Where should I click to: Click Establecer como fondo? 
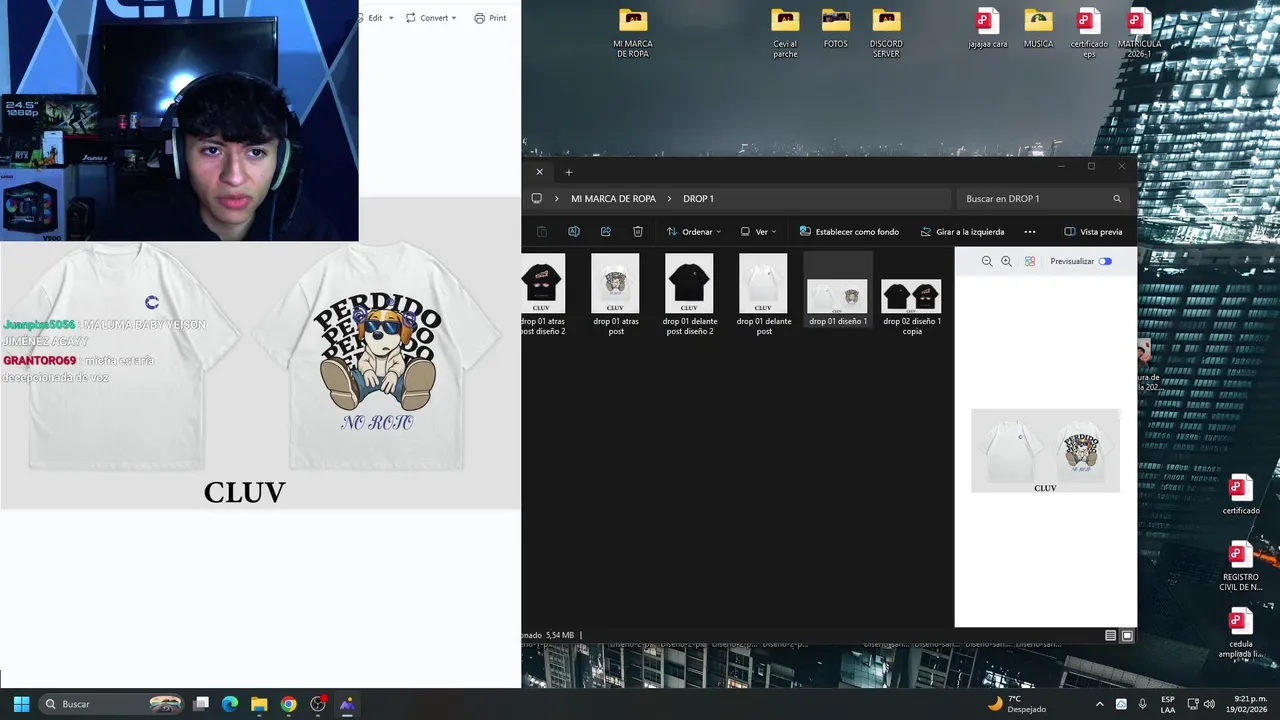point(849,231)
